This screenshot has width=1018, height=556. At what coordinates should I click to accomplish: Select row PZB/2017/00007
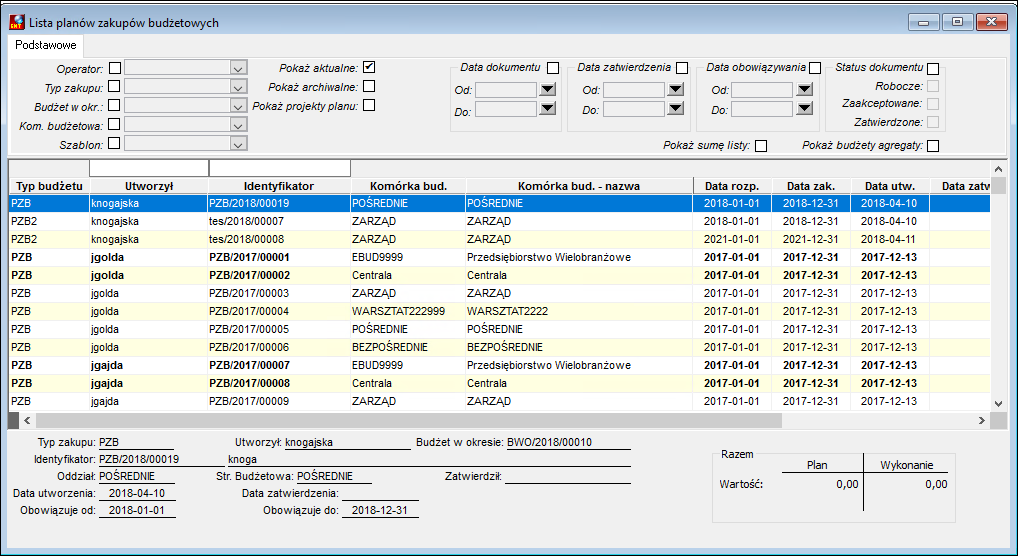[x=499, y=365]
